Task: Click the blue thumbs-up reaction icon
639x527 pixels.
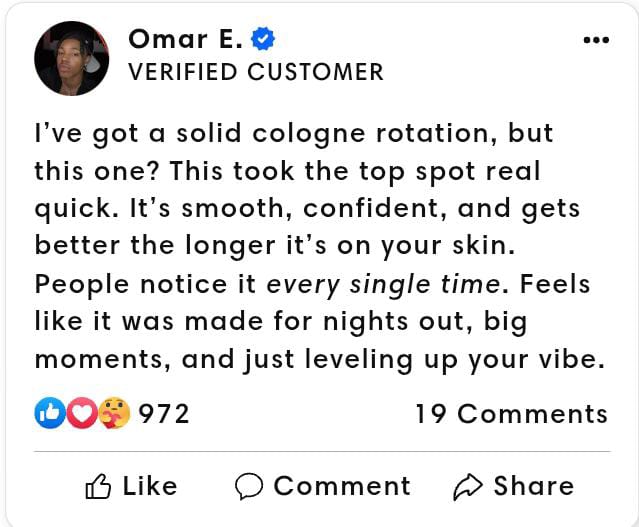Action: click(49, 413)
